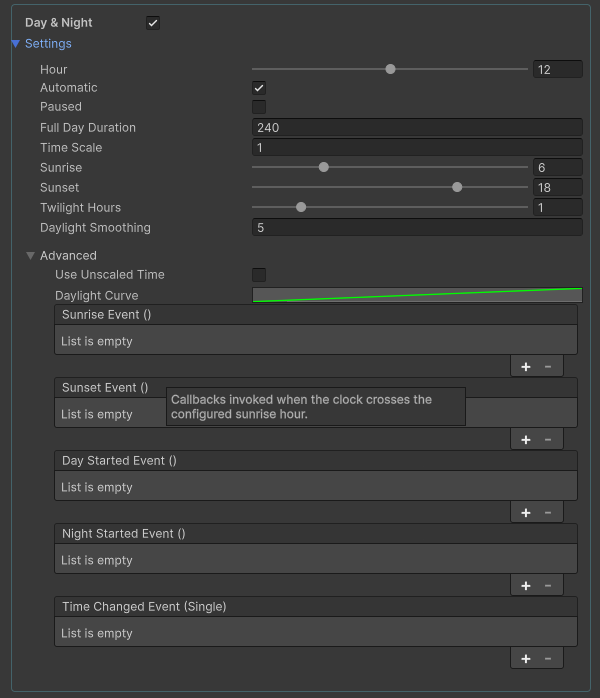Collapse the Settings foldout arrow

click(16, 44)
